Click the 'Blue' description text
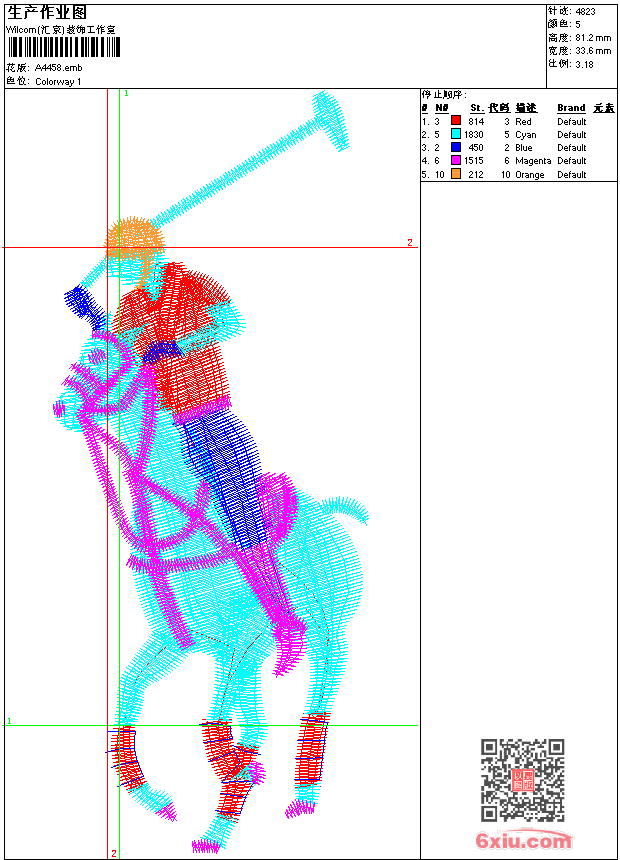Viewport: 620px width, 860px height. coord(524,148)
